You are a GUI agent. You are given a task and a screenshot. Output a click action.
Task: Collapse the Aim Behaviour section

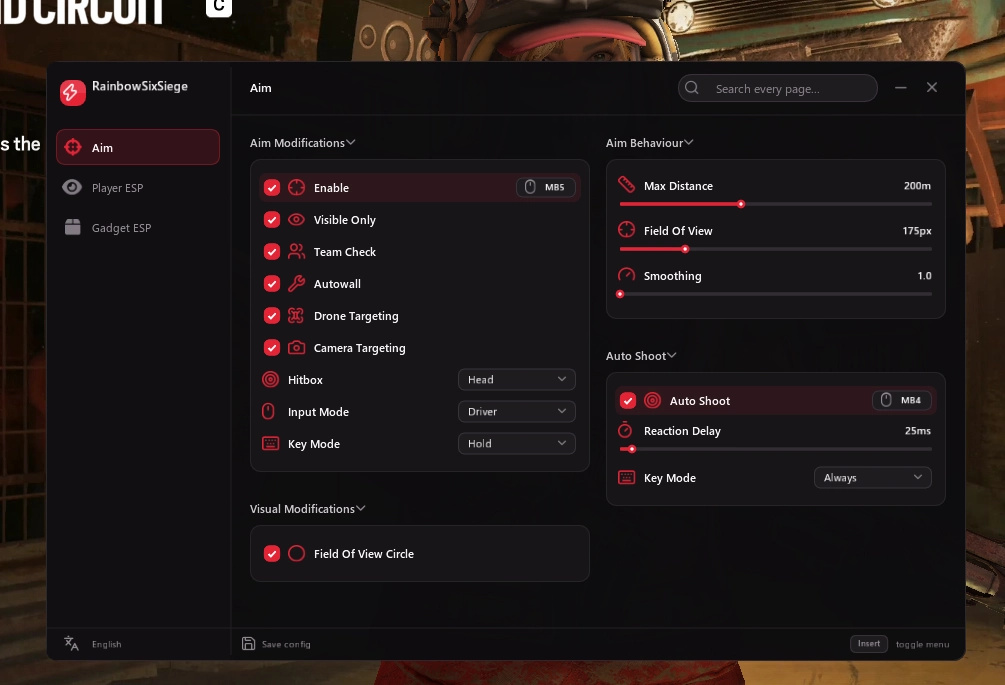(x=649, y=142)
